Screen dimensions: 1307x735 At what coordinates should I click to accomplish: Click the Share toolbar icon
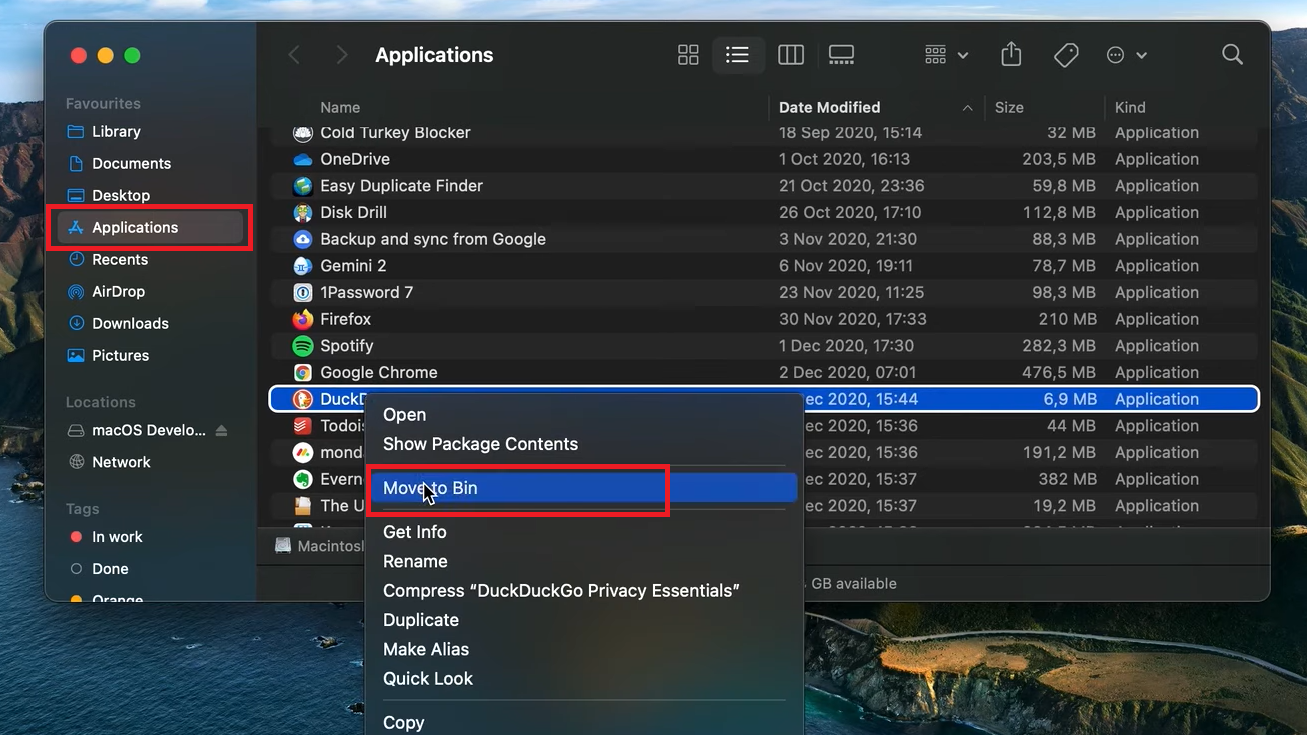(1011, 55)
